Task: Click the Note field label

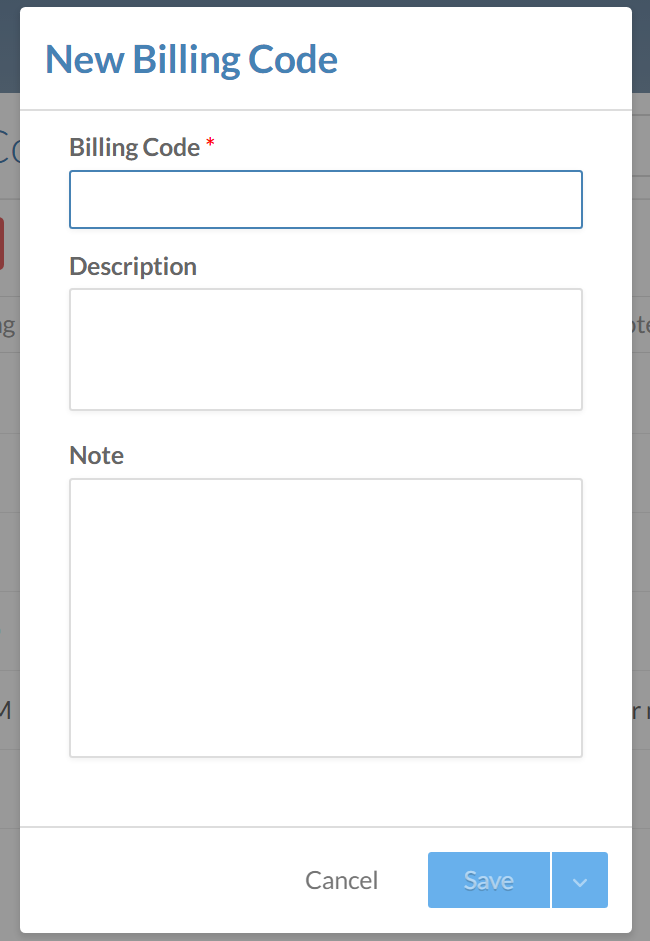Action: click(x=97, y=456)
